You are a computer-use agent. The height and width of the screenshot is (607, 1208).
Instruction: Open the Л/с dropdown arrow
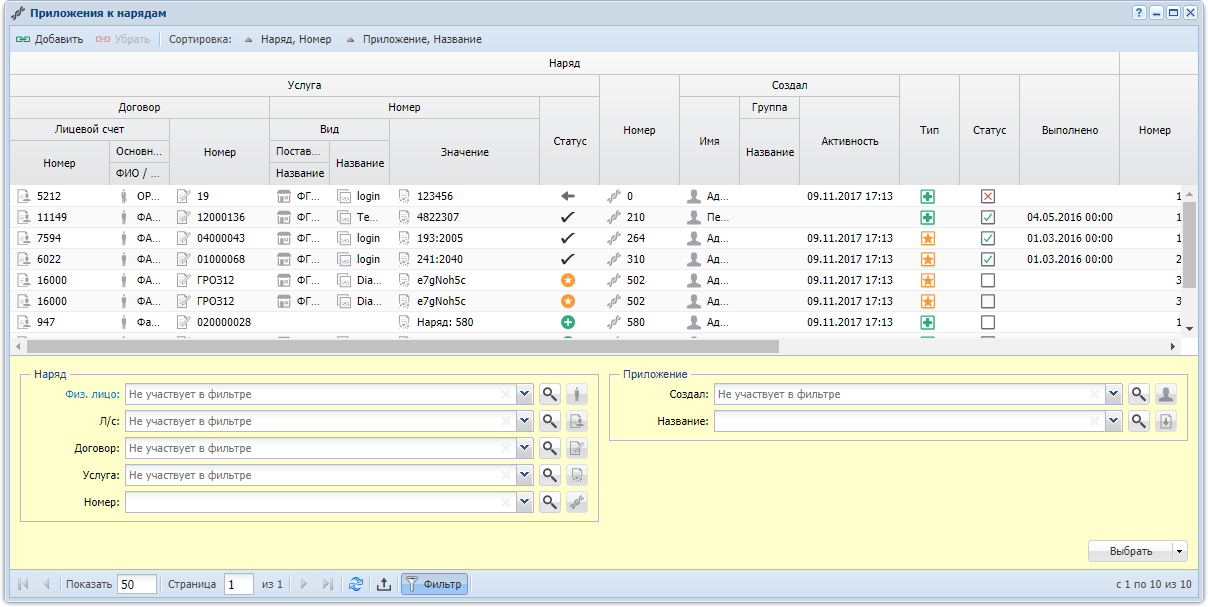point(525,421)
